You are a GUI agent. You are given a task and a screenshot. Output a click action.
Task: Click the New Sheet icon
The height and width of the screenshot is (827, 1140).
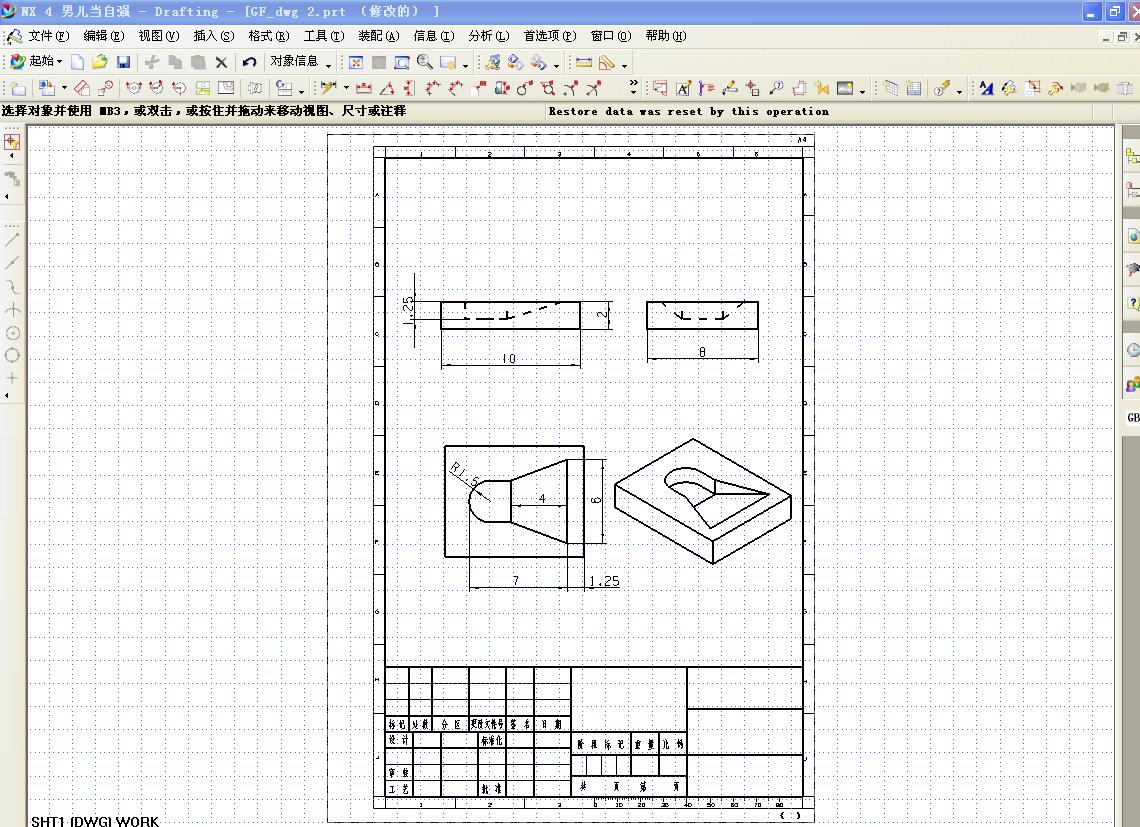coord(17,88)
